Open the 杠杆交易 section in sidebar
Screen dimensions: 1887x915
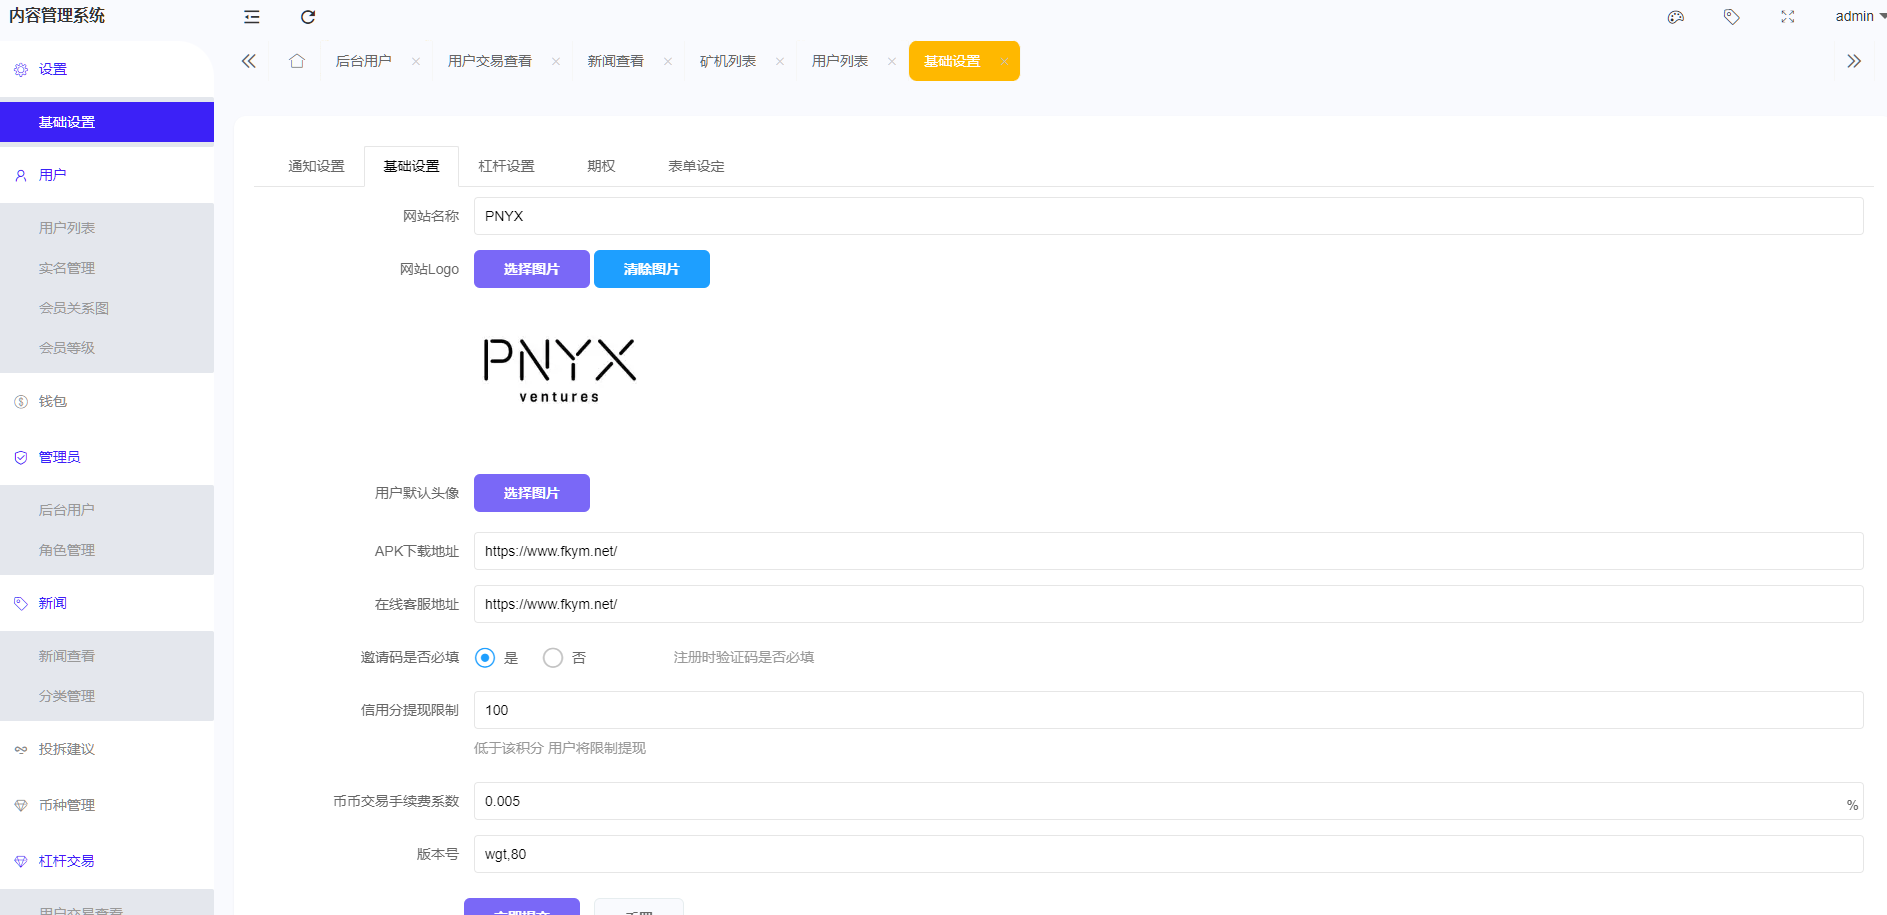click(x=66, y=860)
